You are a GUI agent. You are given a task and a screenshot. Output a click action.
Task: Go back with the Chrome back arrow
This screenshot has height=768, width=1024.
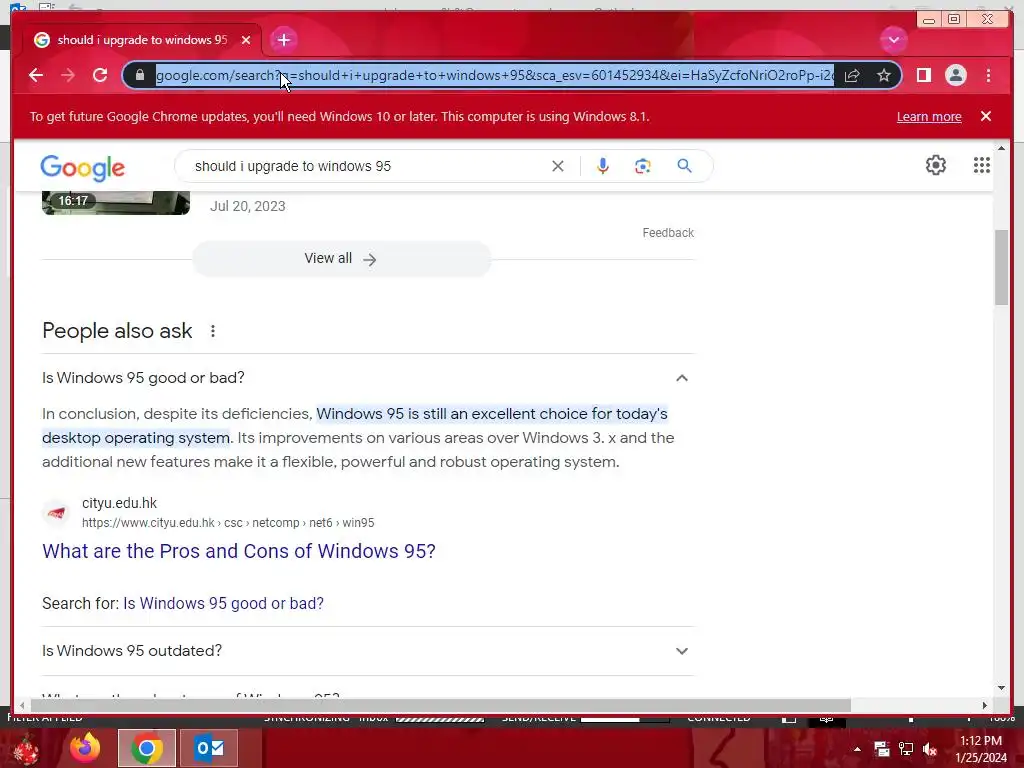pos(36,75)
